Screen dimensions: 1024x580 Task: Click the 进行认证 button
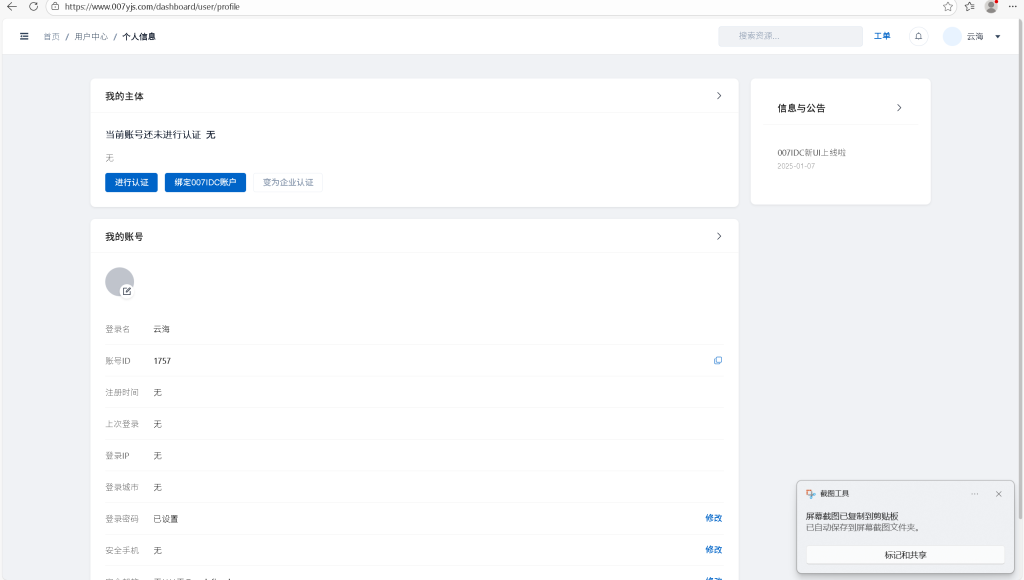pyautogui.click(x=131, y=182)
